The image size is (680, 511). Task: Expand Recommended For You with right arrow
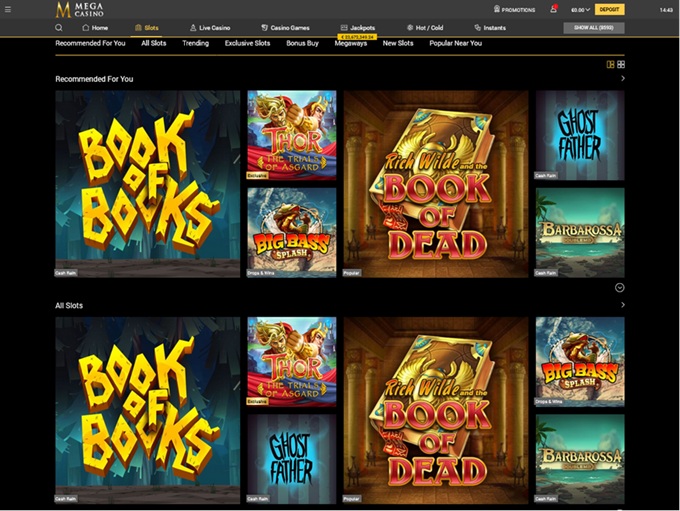tap(622, 78)
